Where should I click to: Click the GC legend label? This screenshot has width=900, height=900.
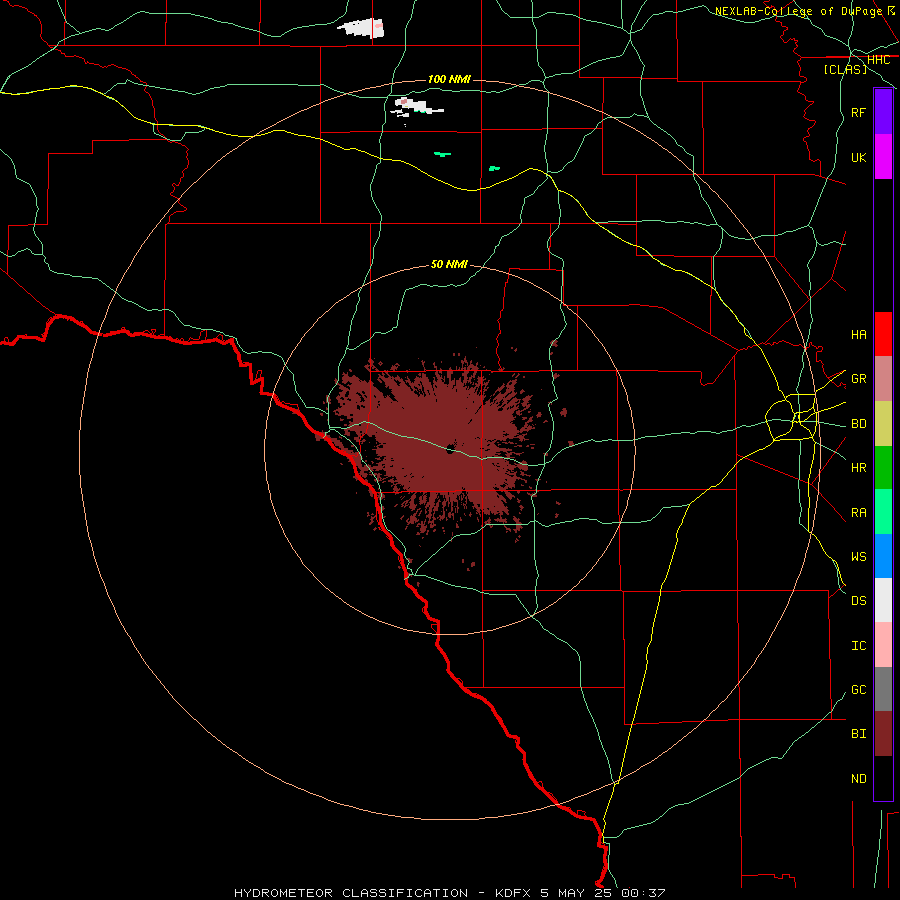click(858, 689)
